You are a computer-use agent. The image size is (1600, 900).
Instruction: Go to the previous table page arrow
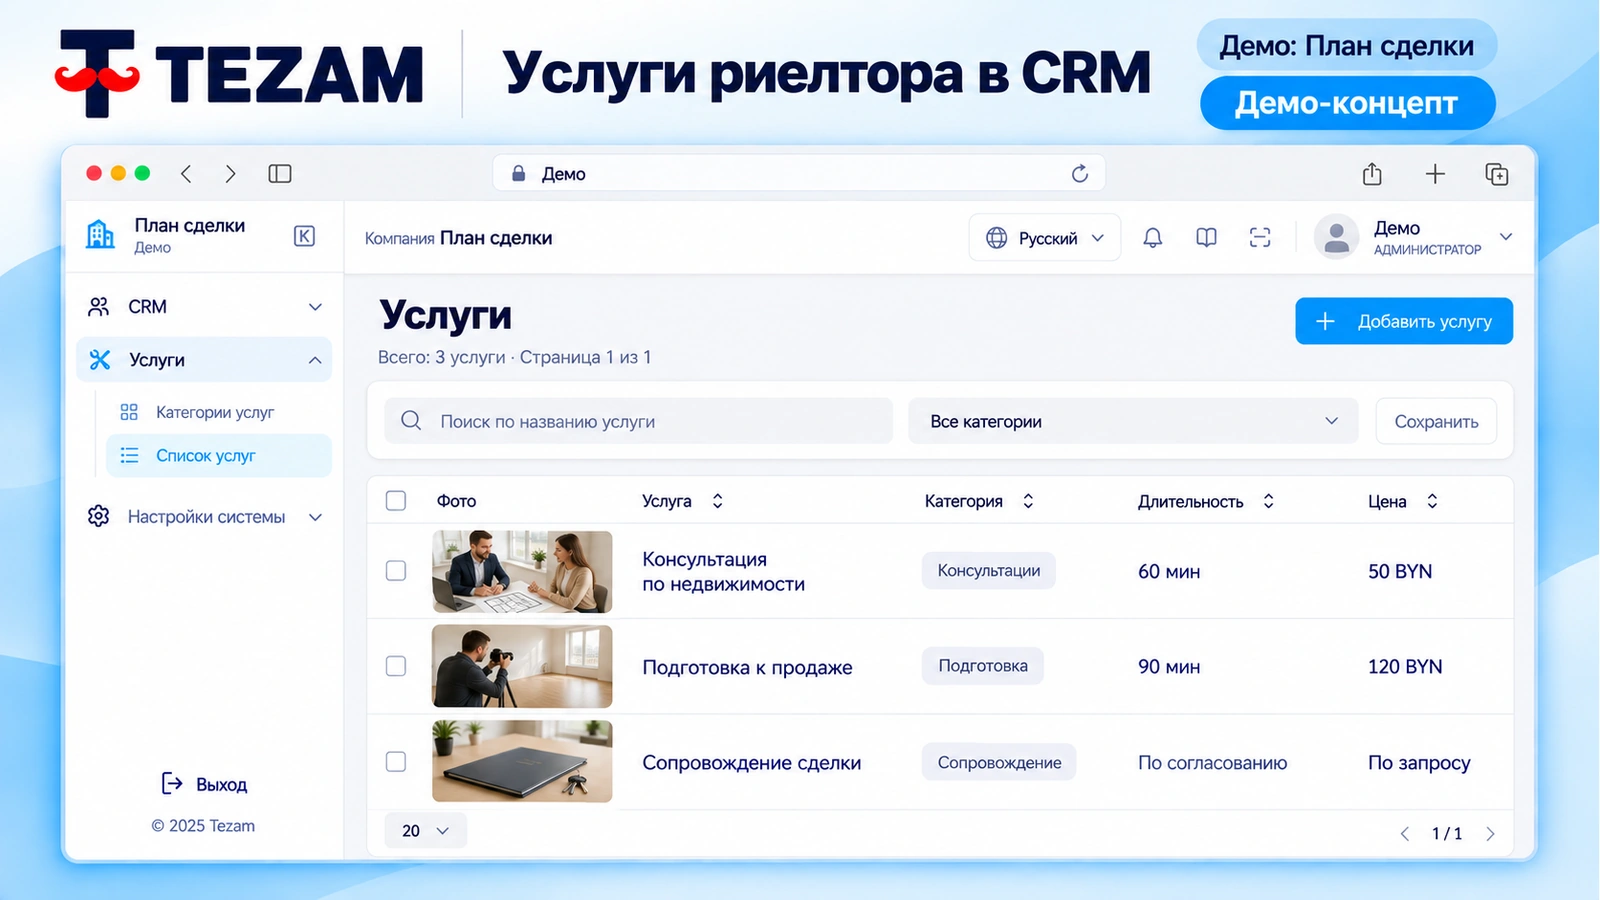point(1405,834)
